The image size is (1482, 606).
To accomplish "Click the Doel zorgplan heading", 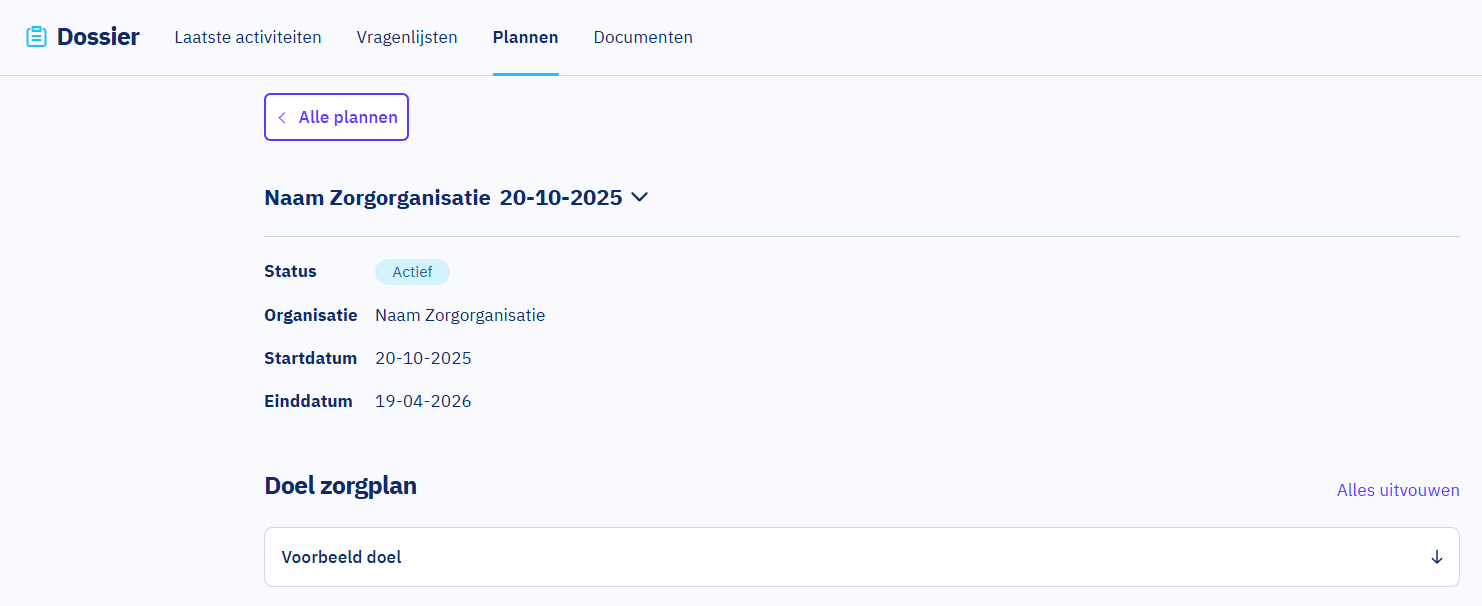I will click(x=340, y=486).
